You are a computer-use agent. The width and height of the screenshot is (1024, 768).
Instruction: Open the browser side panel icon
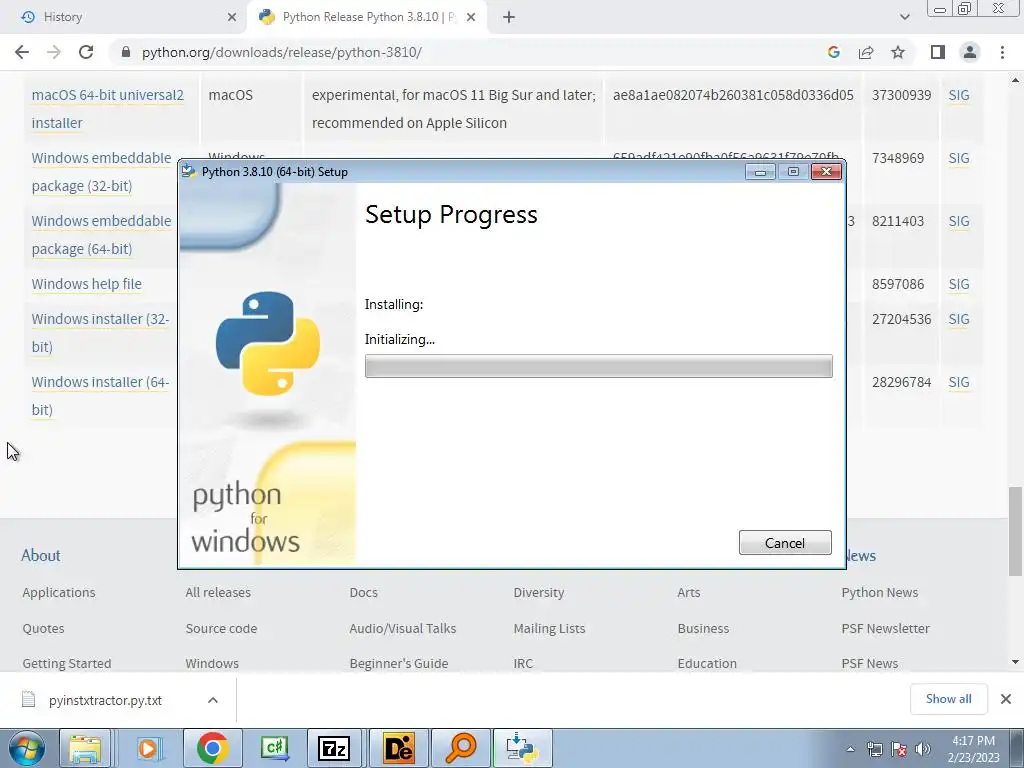938,52
